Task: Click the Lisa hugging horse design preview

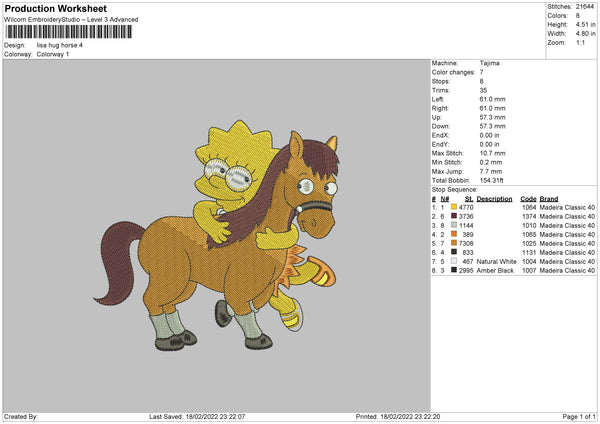Action: pos(216,235)
